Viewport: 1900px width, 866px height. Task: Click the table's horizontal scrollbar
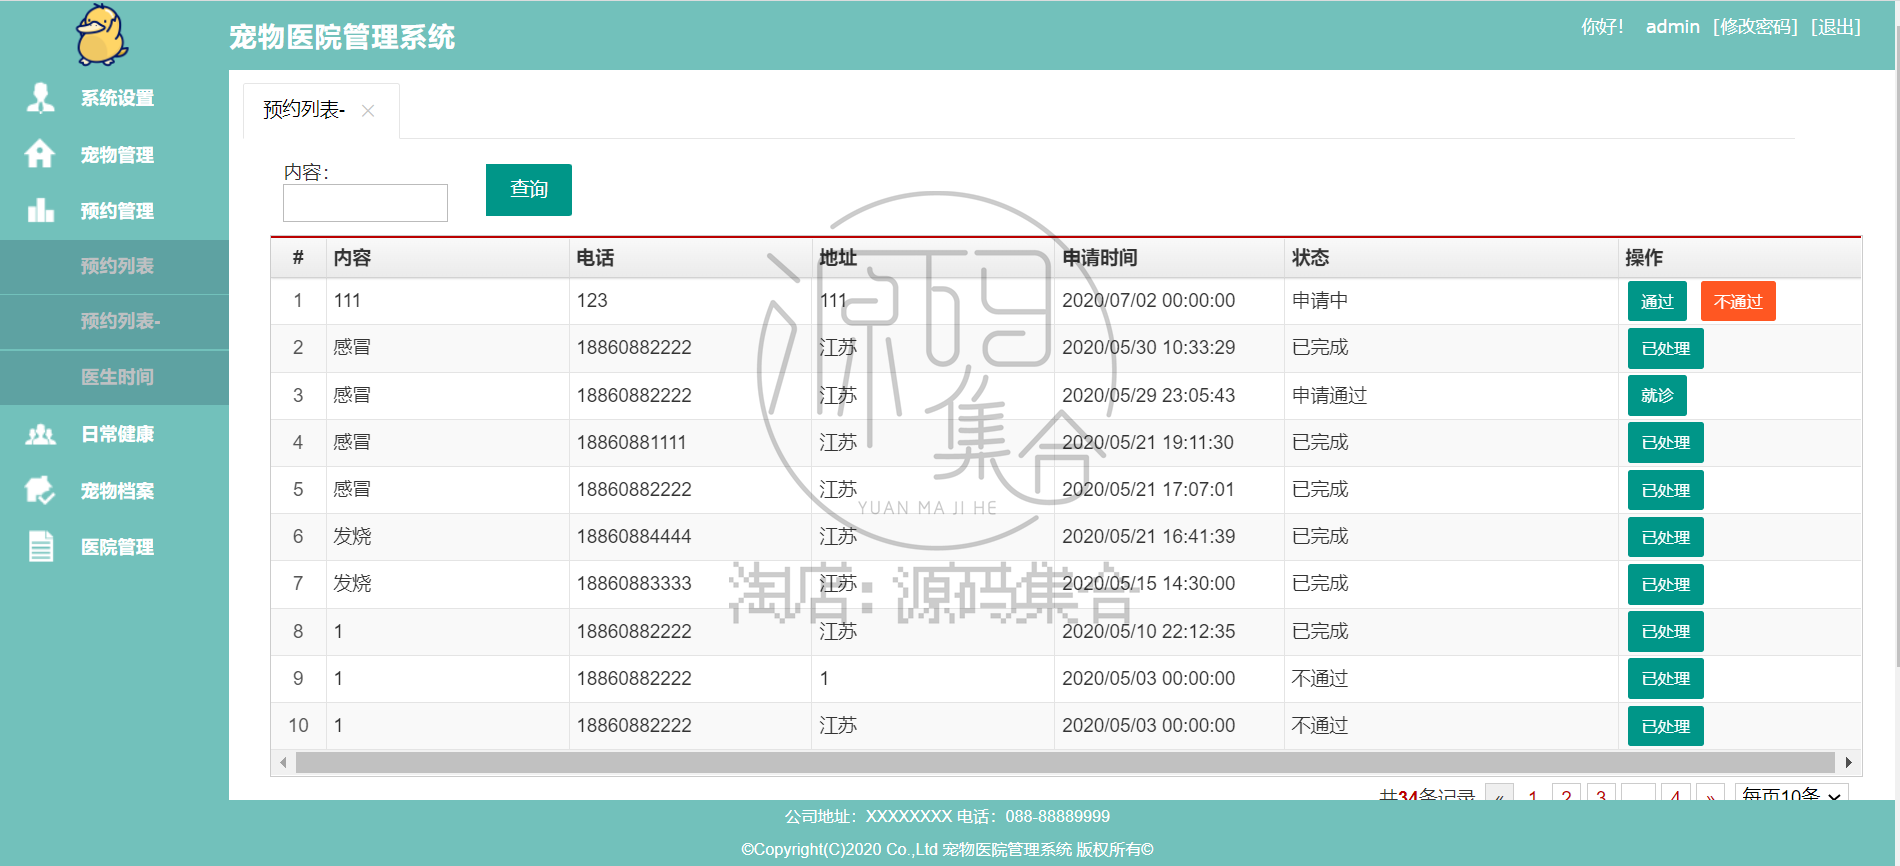(1065, 763)
